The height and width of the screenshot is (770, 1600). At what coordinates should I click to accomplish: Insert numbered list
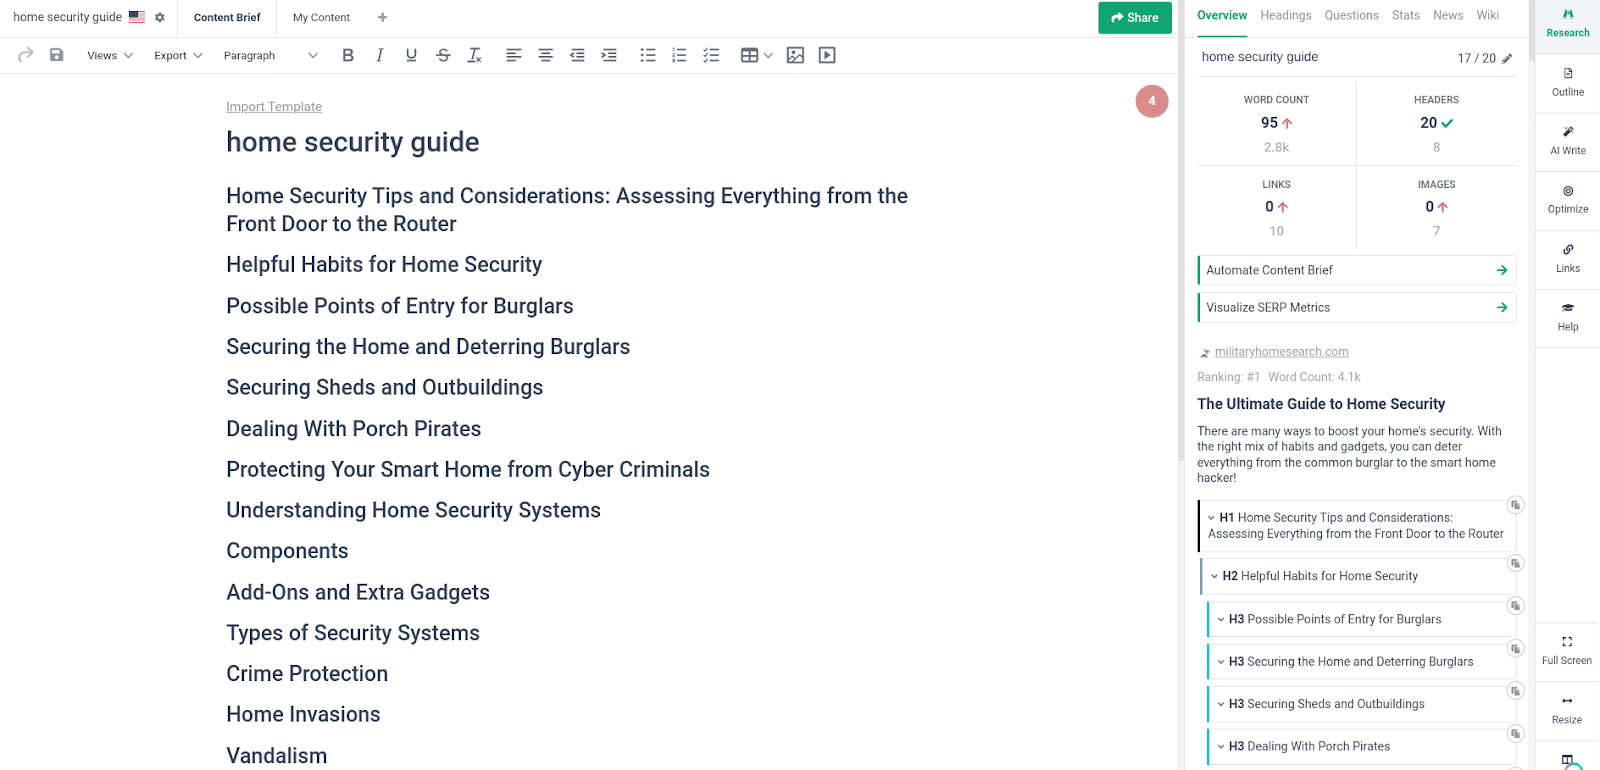(x=679, y=55)
